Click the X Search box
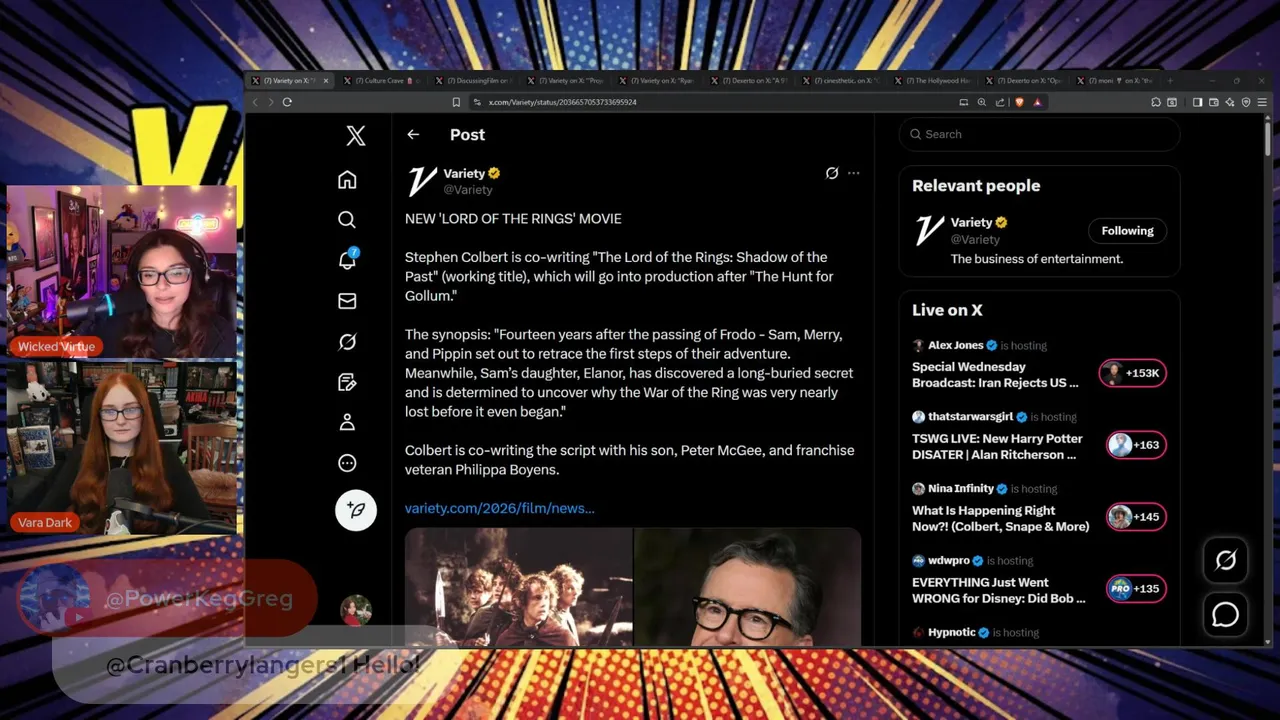This screenshot has width=1280, height=720. pos(1039,134)
